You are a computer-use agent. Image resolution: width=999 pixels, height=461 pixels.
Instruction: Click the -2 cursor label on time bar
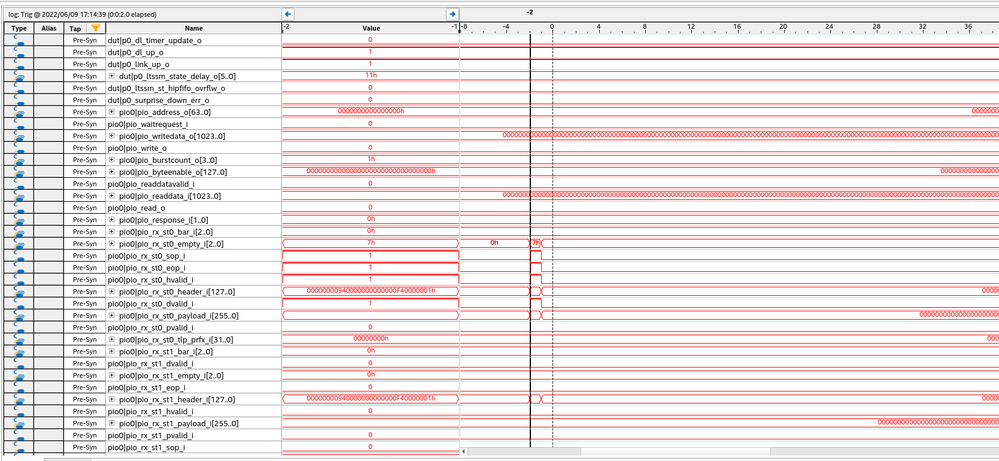click(x=530, y=12)
